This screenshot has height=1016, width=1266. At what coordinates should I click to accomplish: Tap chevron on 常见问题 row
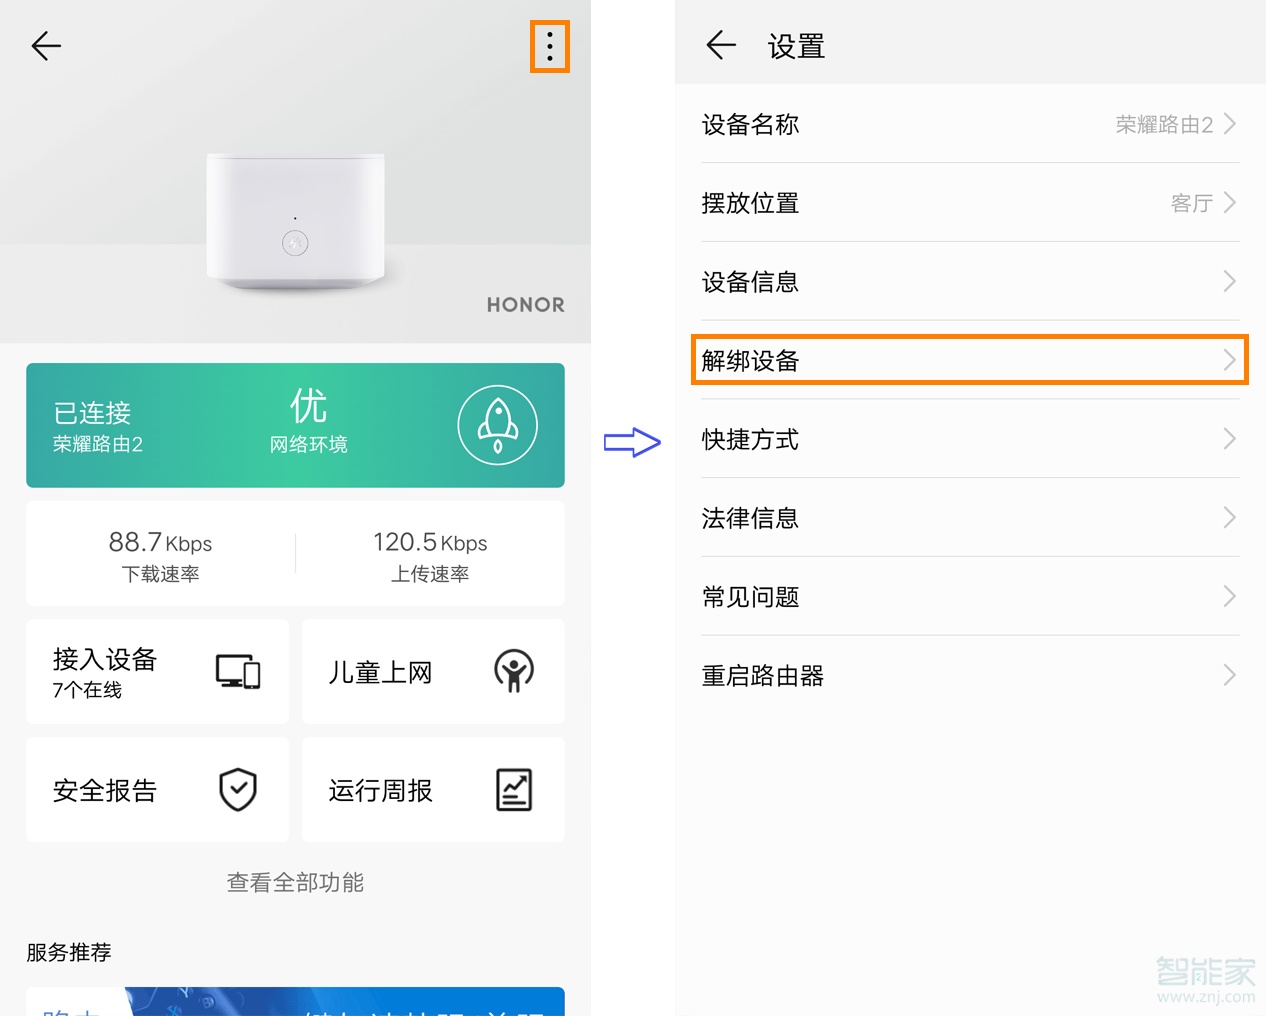pyautogui.click(x=1230, y=597)
